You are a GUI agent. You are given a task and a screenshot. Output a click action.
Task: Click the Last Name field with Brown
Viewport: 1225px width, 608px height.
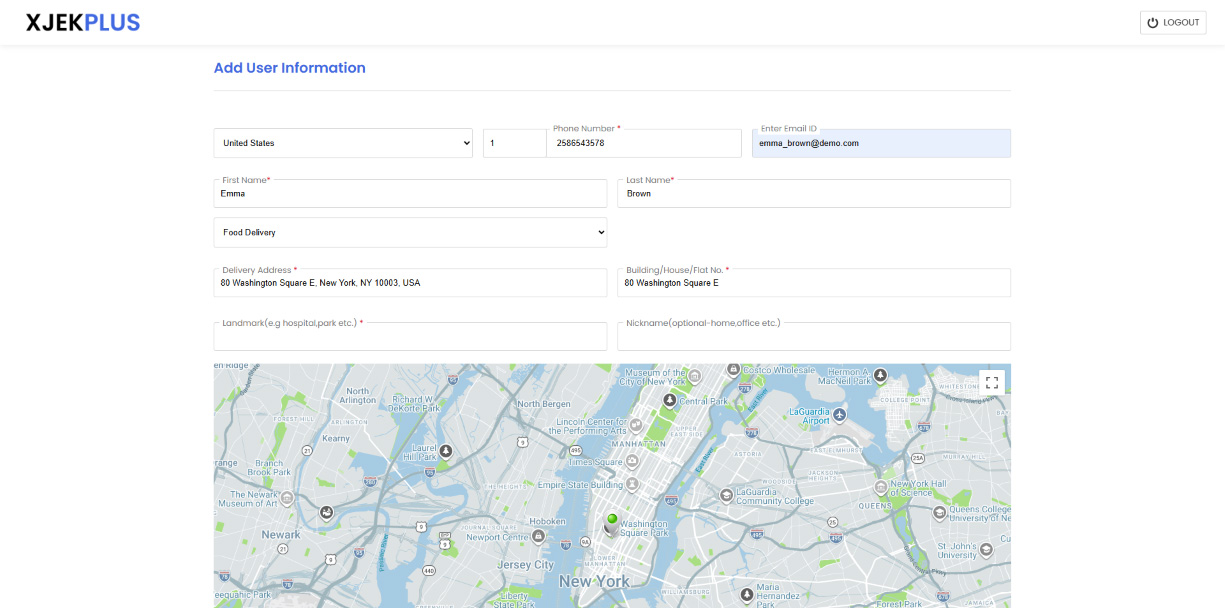pyautogui.click(x=814, y=193)
